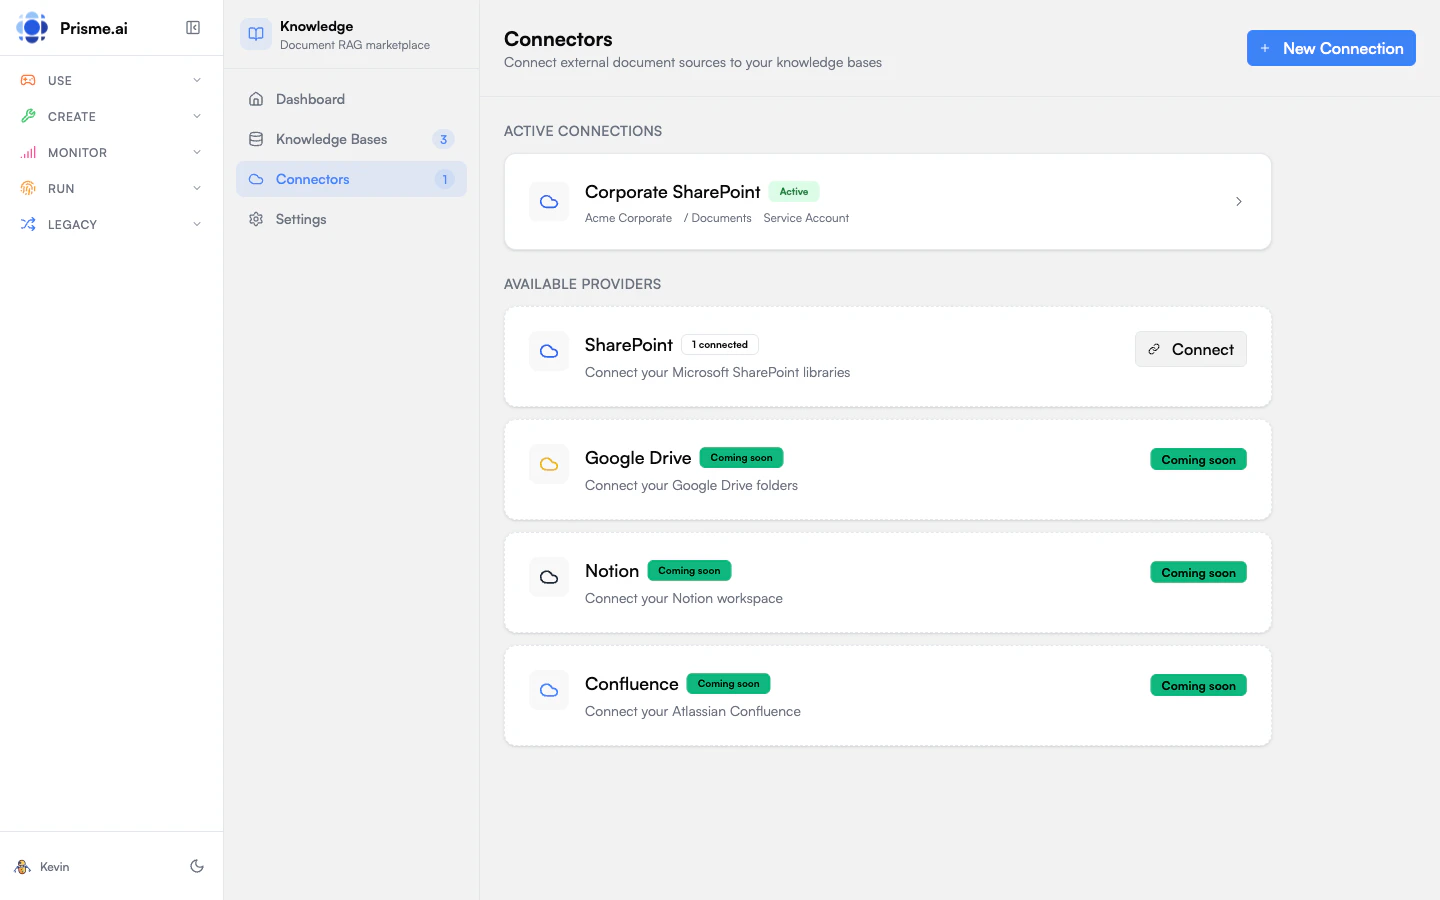Screen dimensions: 1440x900
Task: Toggle dark mode with the moon icon
Action: coord(197,866)
